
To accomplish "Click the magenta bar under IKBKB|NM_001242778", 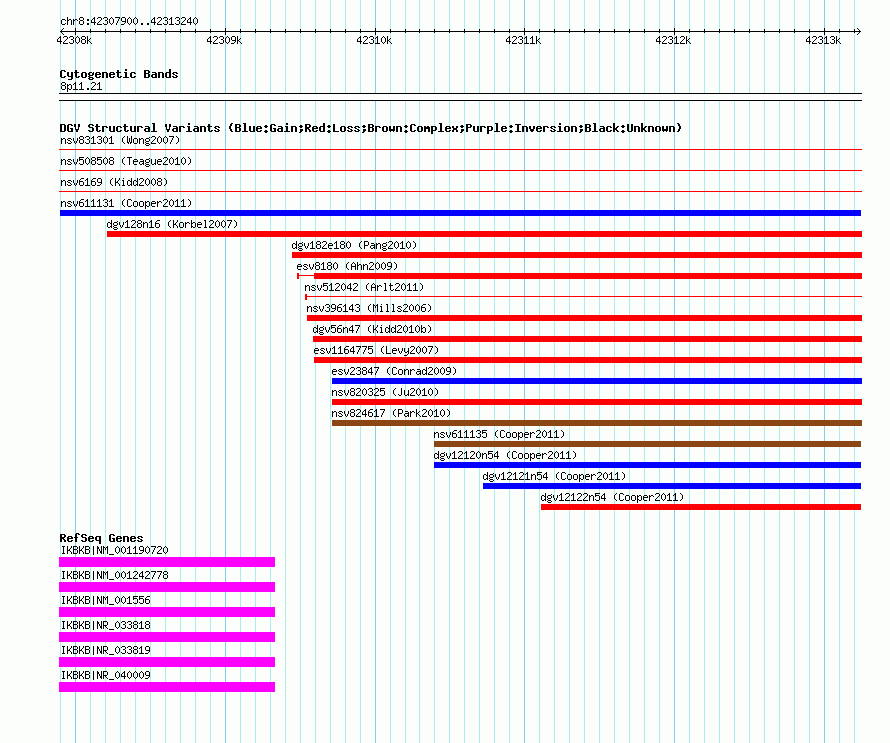I will (167, 587).
